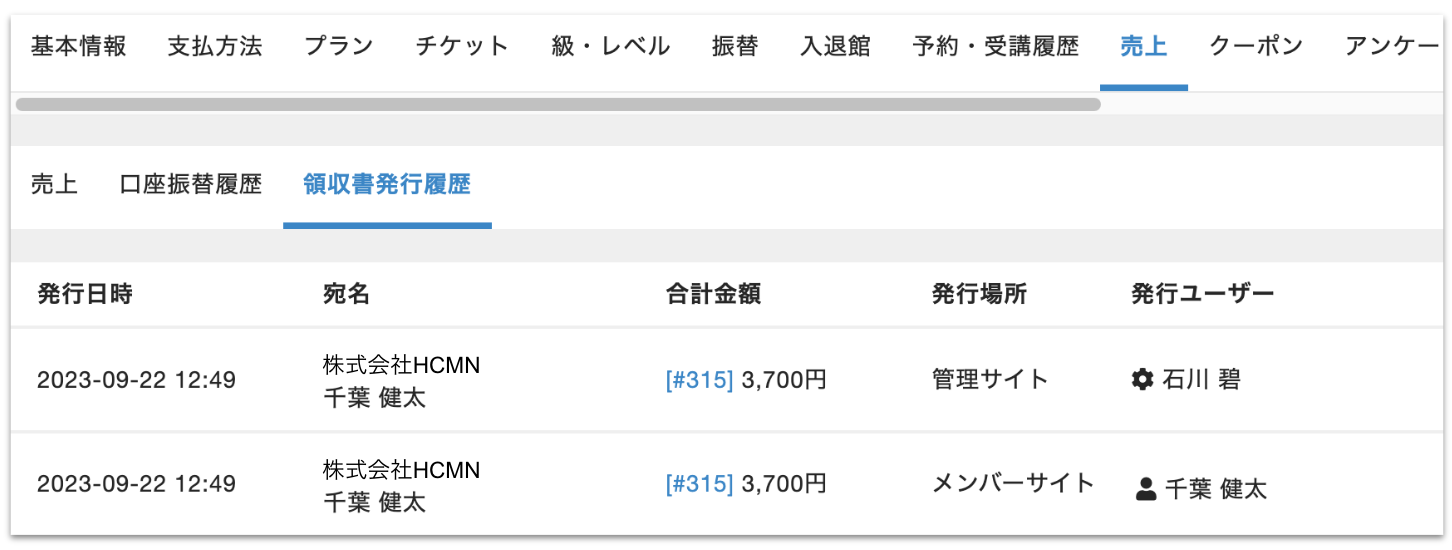Switch to the 振替 tab
Viewport: 1452px width, 550px height.
(735, 46)
